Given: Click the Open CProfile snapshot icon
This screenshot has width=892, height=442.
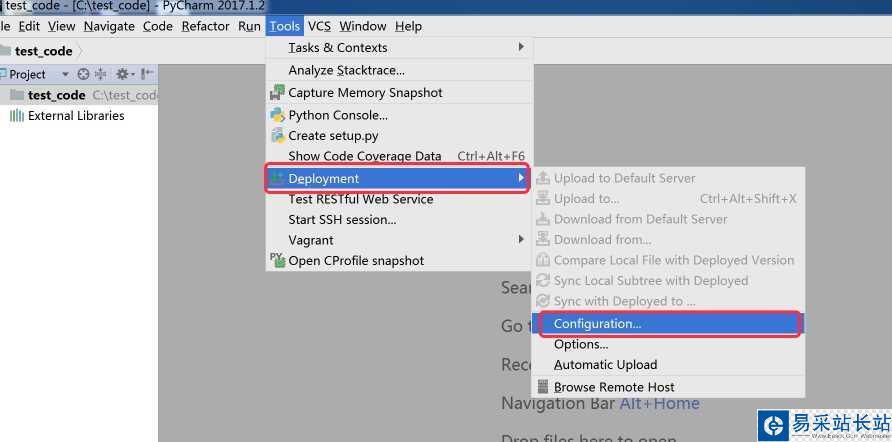Looking at the screenshot, I should [277, 260].
